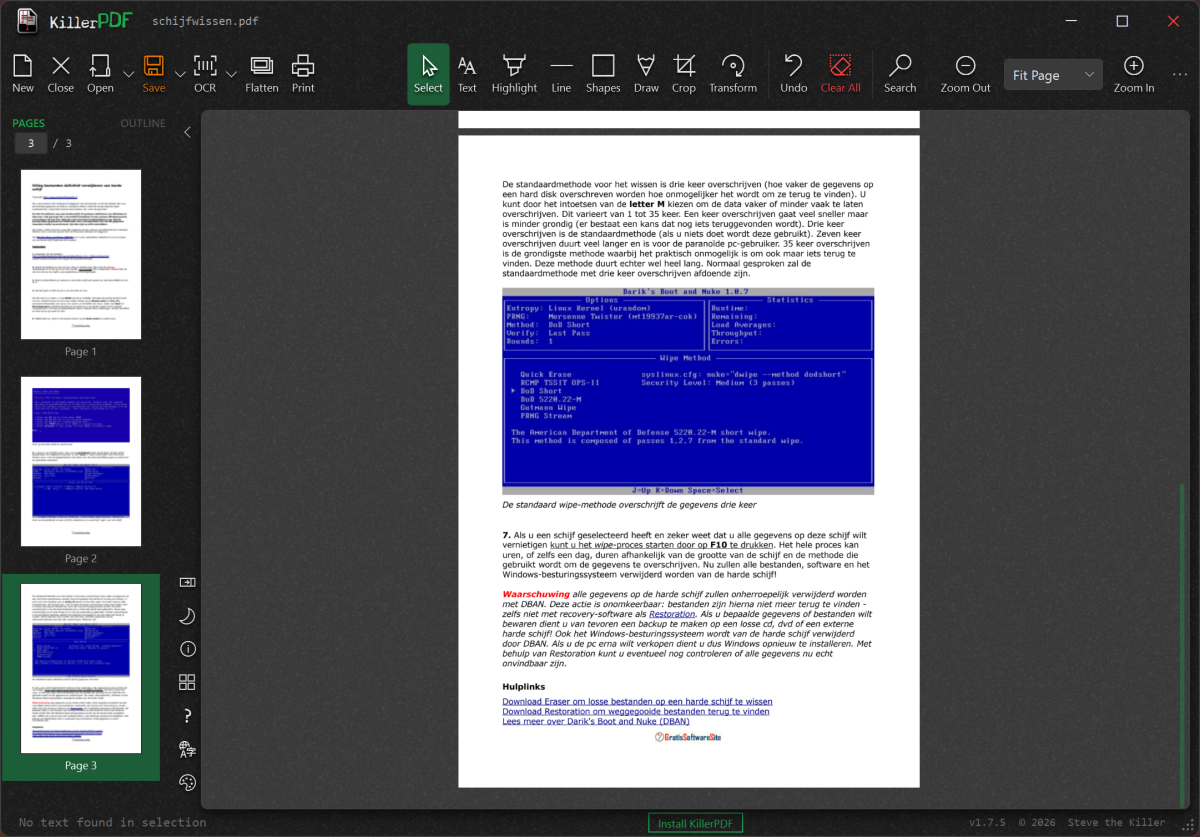Expand the Save options dropdown arrow
Viewport: 1200px width, 837px height.
pos(180,75)
